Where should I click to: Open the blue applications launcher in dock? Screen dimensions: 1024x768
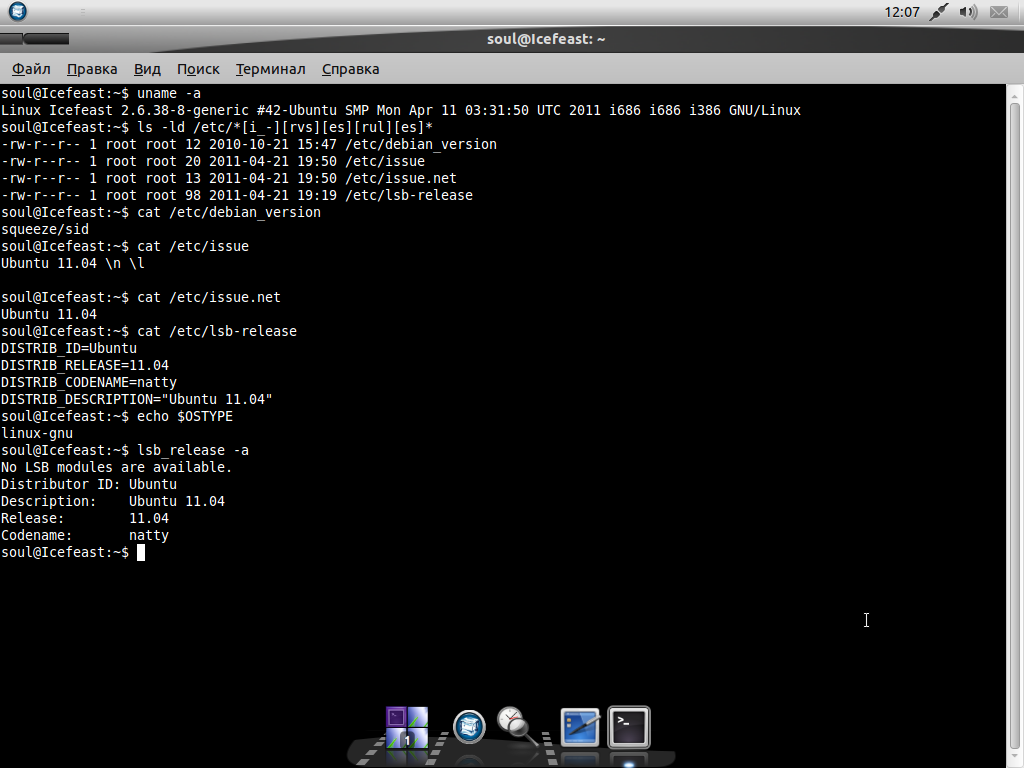pos(469,726)
